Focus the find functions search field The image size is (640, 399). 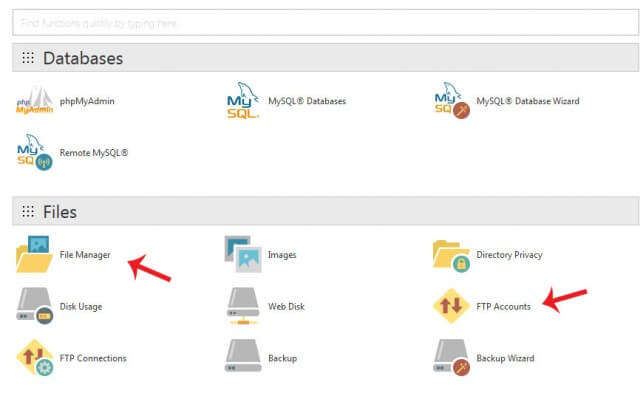point(326,22)
